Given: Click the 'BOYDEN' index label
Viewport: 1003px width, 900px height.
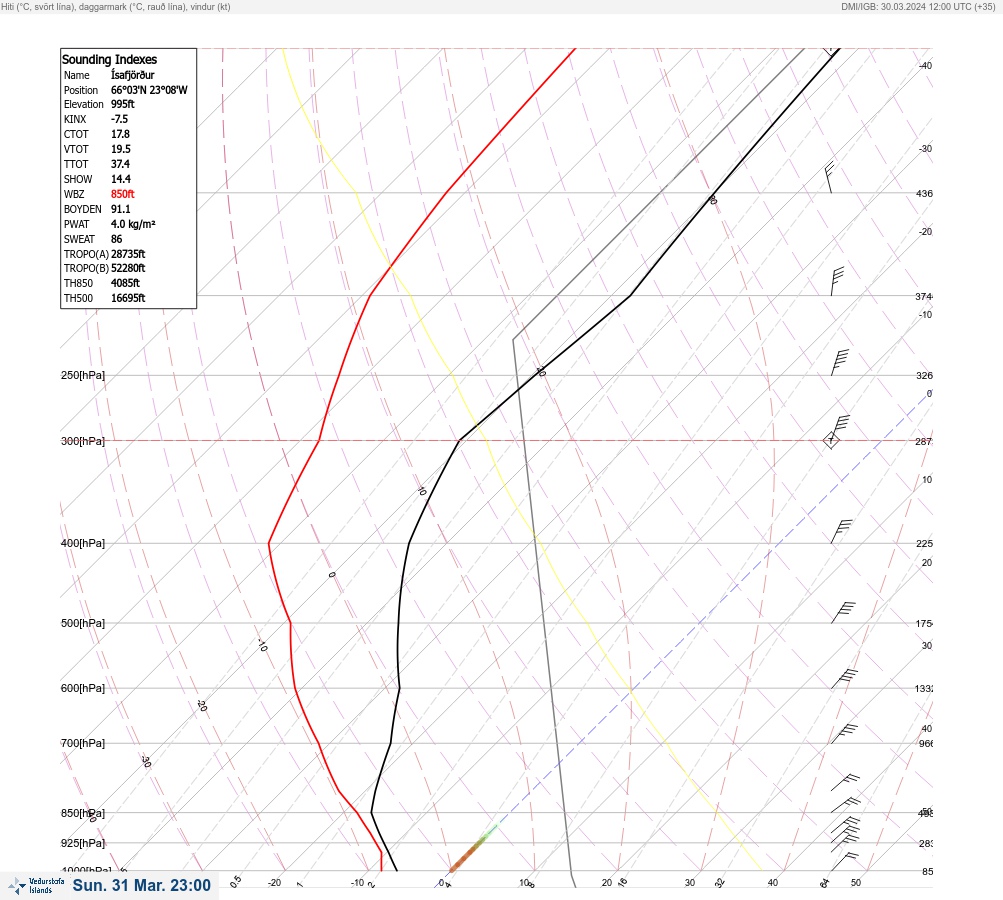Looking at the screenshot, I should coord(83,209).
